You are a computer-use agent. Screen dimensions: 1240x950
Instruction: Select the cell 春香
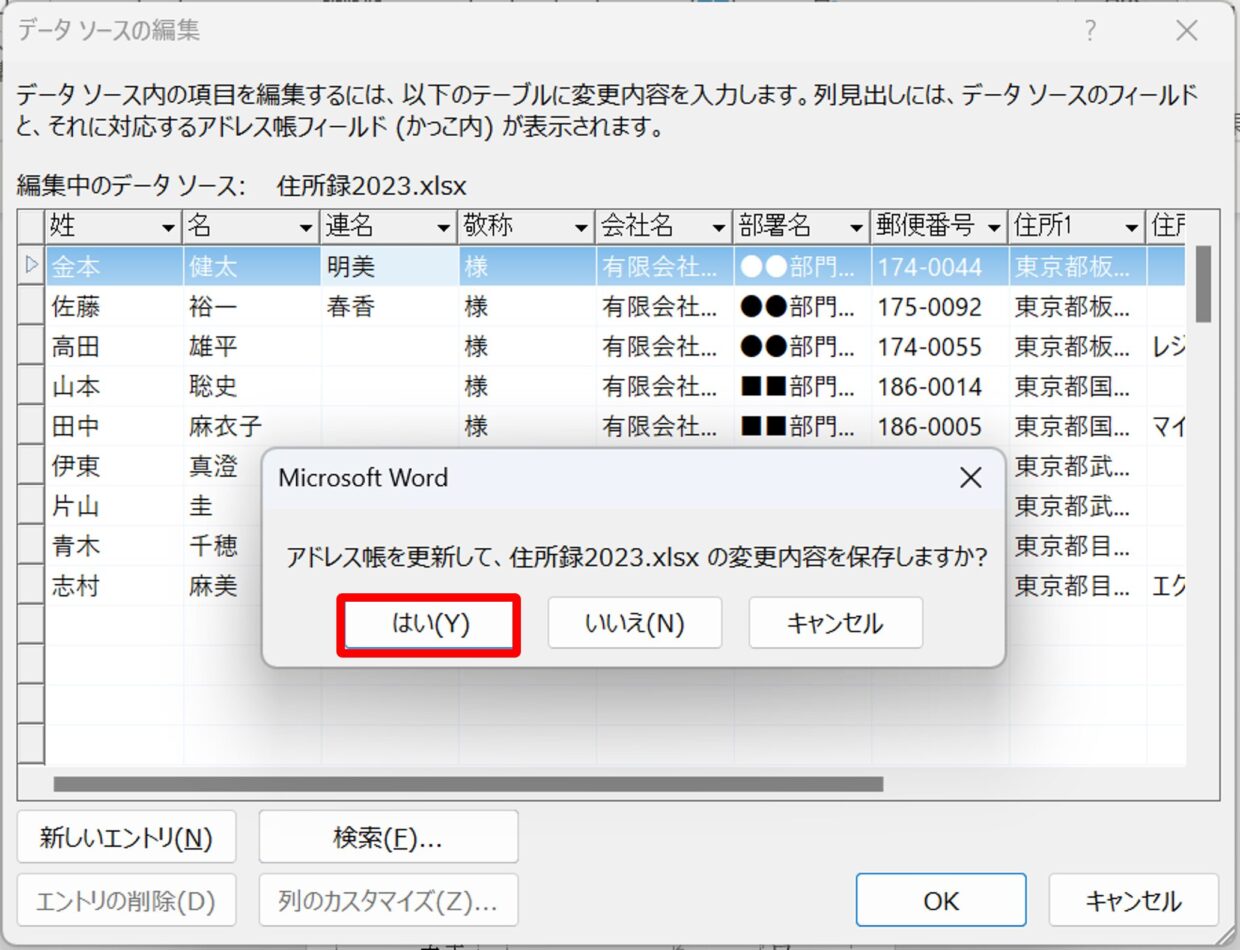click(x=390, y=307)
